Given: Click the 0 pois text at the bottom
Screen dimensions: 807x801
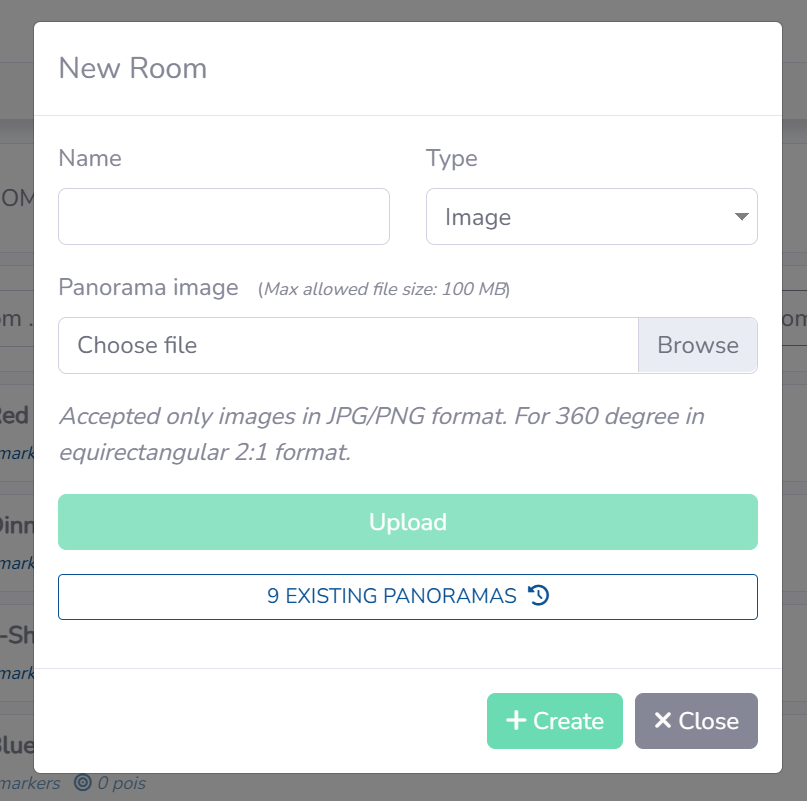Looking at the screenshot, I should [121, 783].
